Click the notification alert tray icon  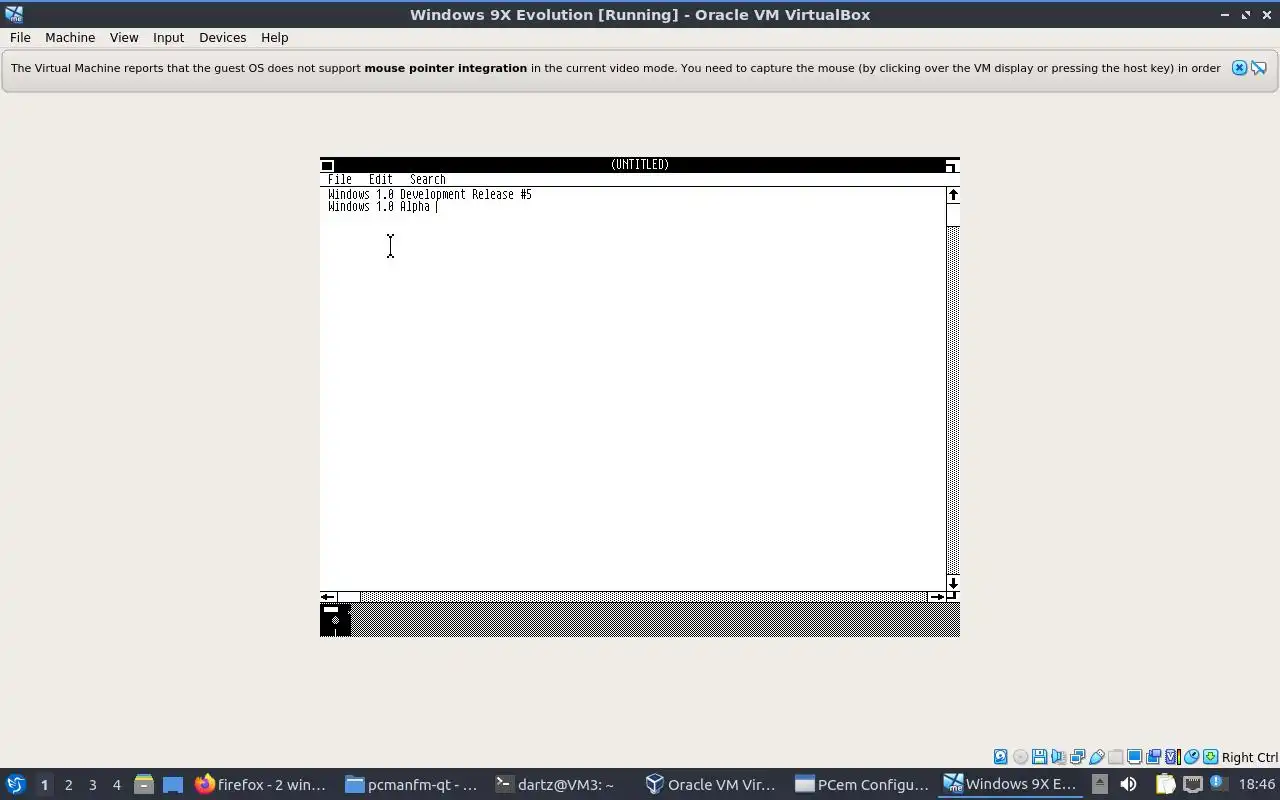tap(1218, 783)
